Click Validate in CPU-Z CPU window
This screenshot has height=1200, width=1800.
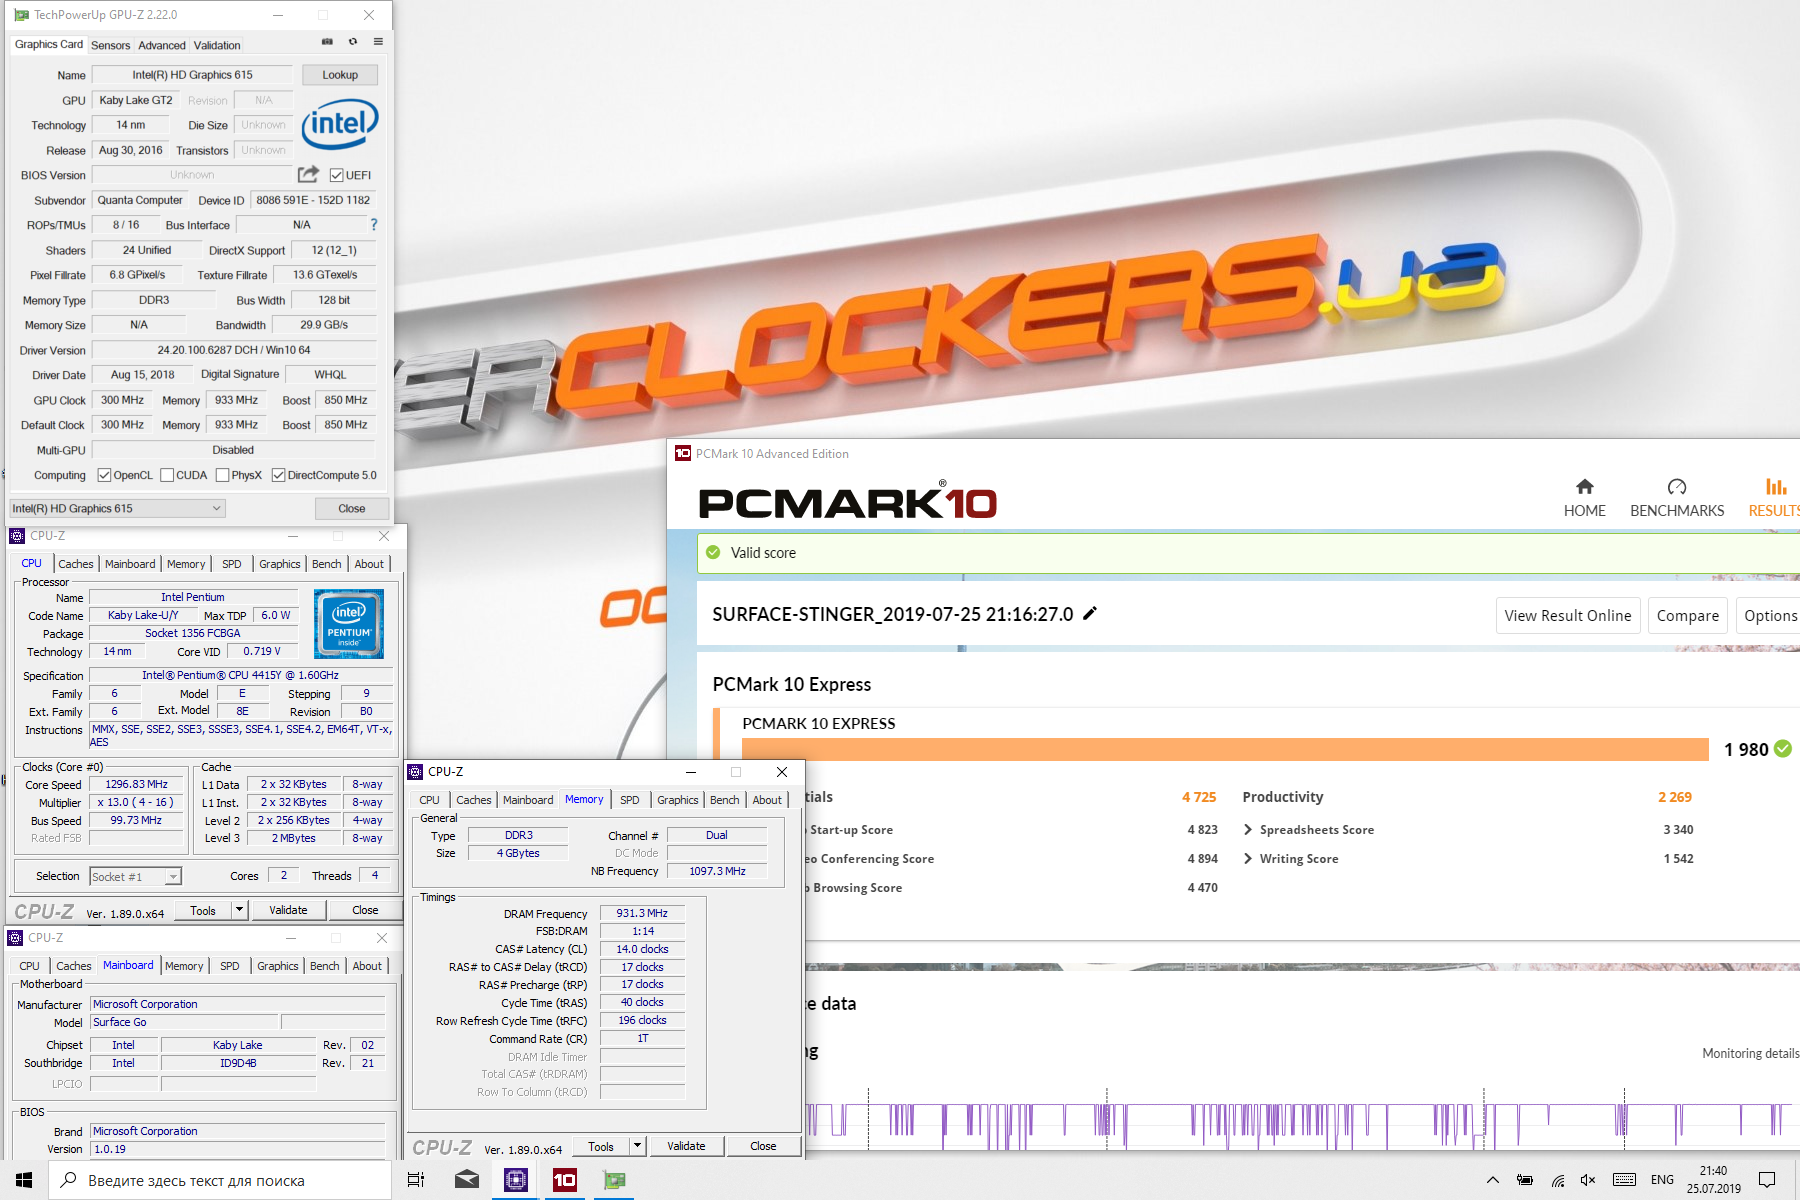[288, 909]
